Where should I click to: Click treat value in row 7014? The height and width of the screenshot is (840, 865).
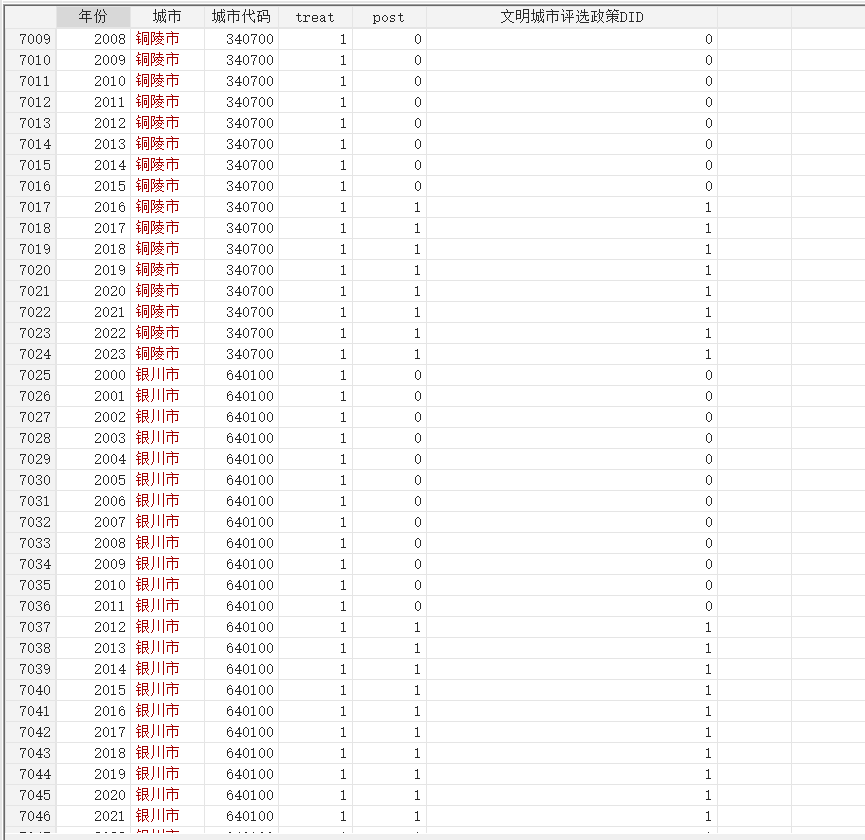(x=315, y=144)
